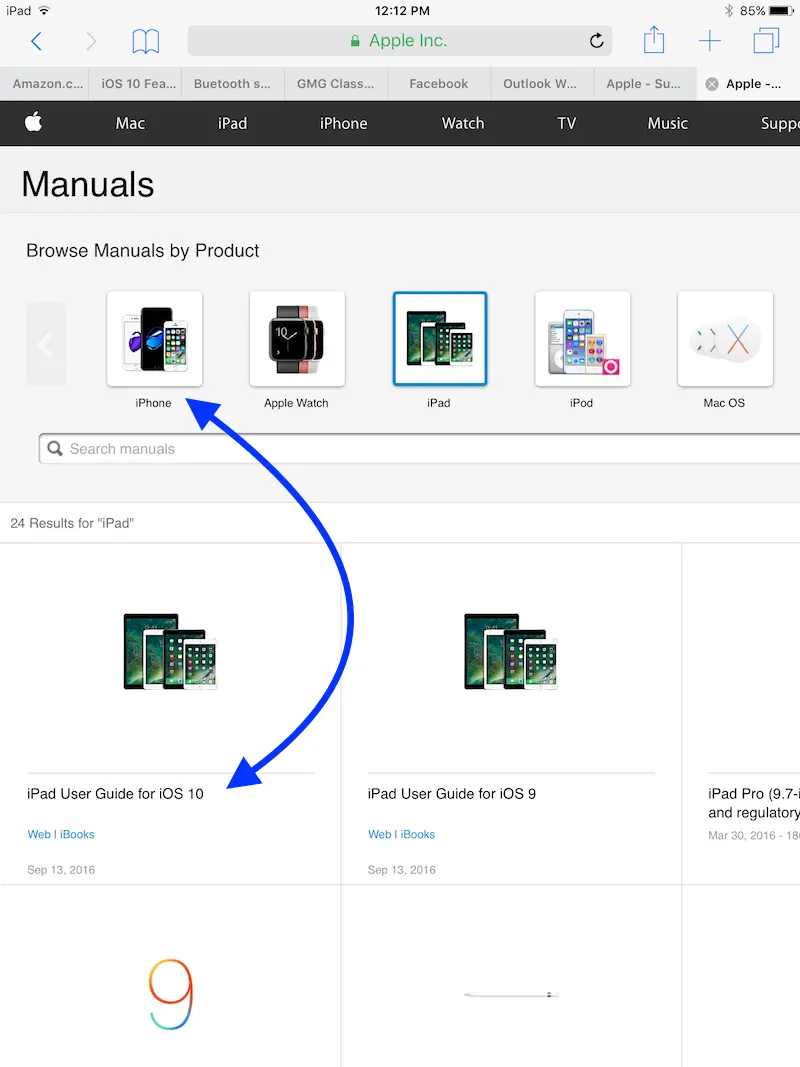The image size is (800, 1067).
Task: Select the Apple Watch product thumbnail
Action: pos(297,339)
